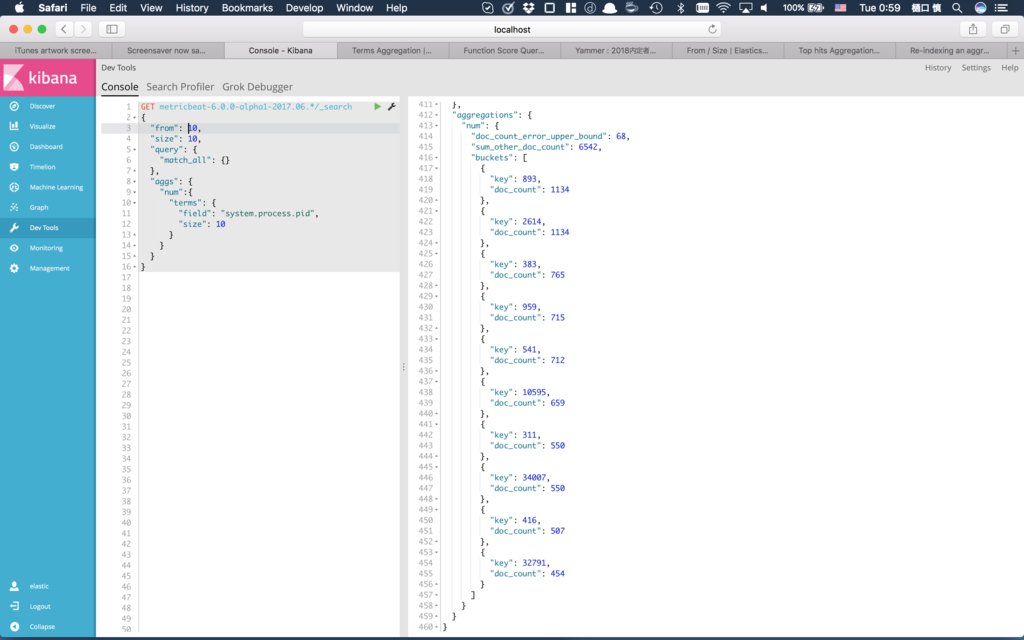Click the key 10595 in response
This screenshot has height=640, width=1024.
534,392
